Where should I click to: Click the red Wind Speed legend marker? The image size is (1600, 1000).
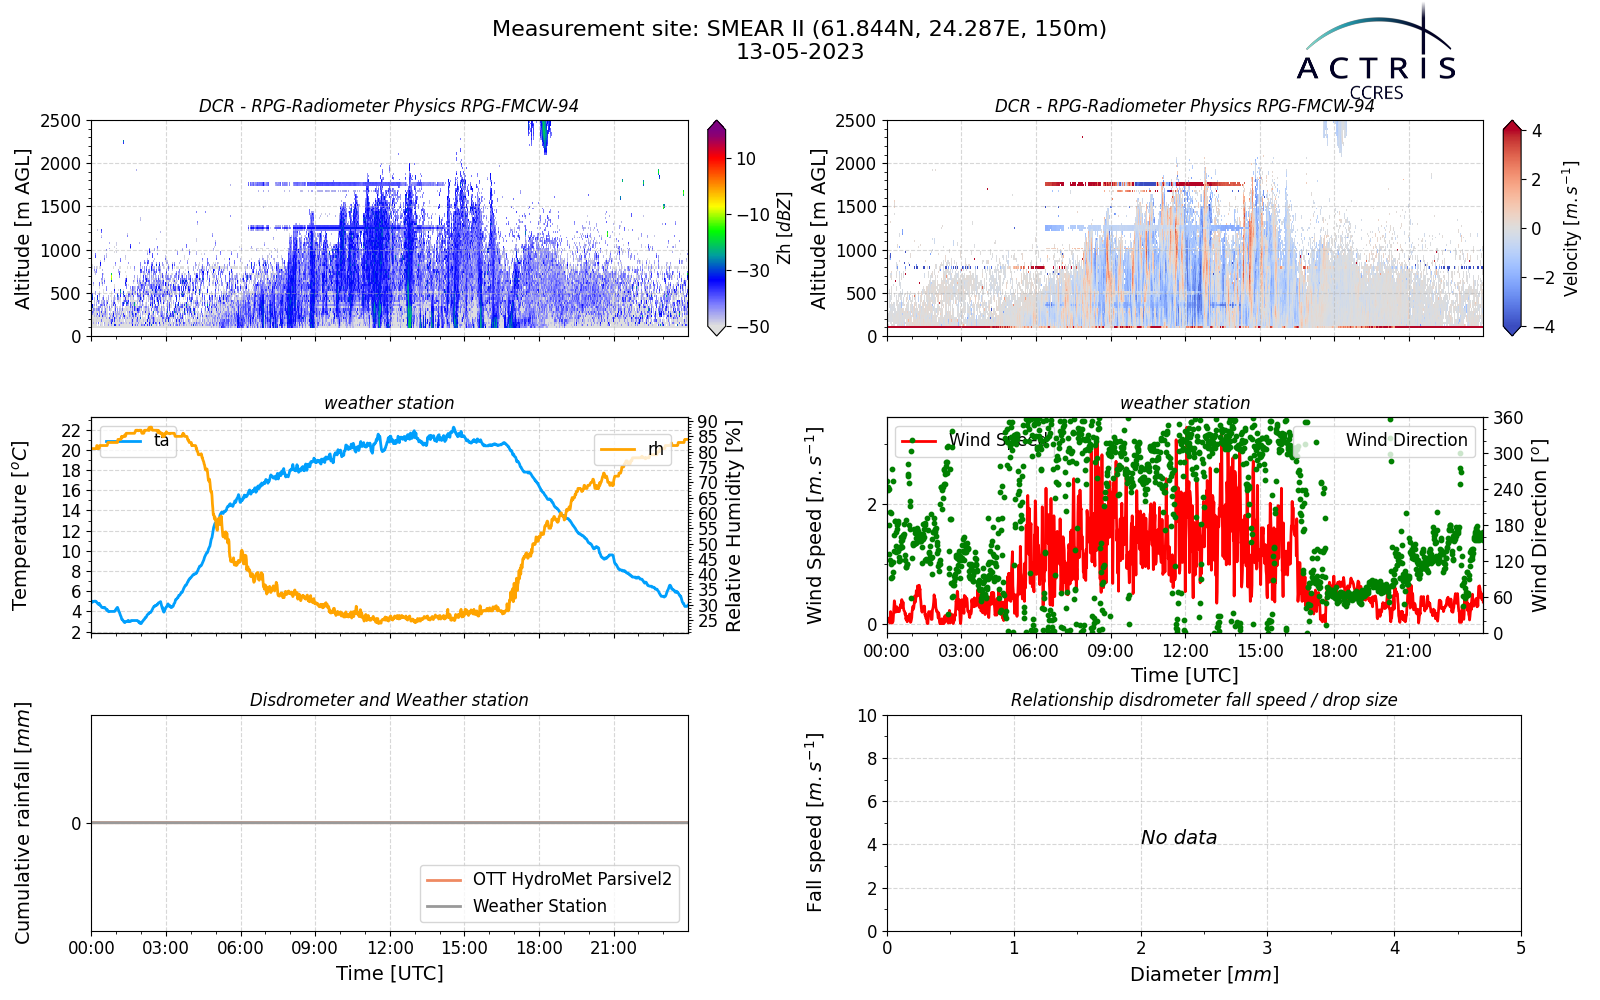click(x=920, y=441)
